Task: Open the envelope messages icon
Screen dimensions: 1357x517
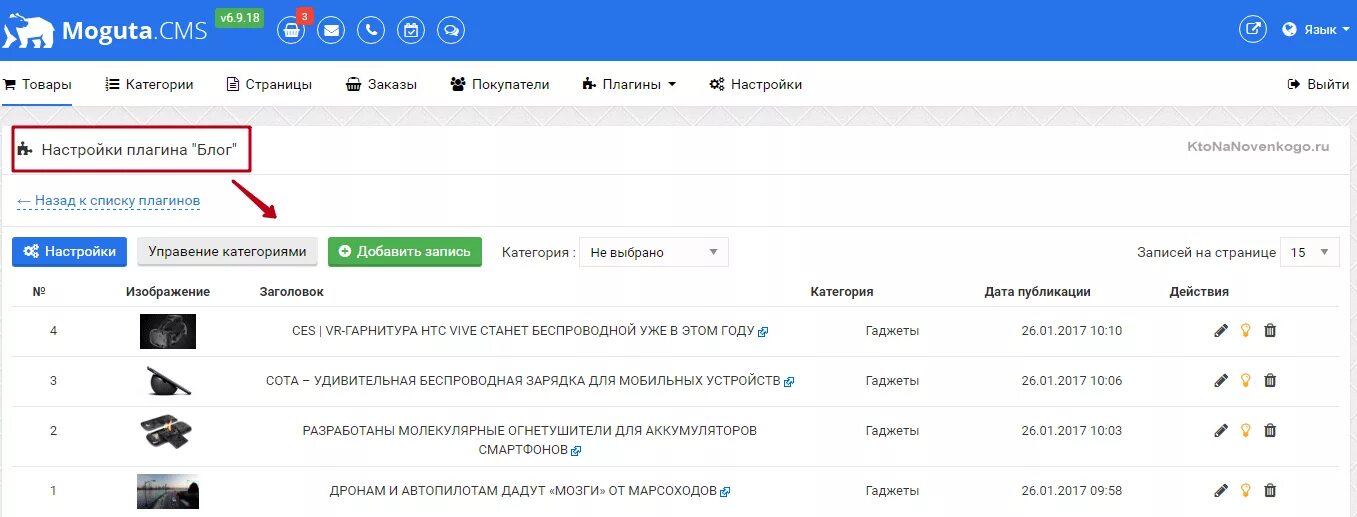Action: coord(331,30)
